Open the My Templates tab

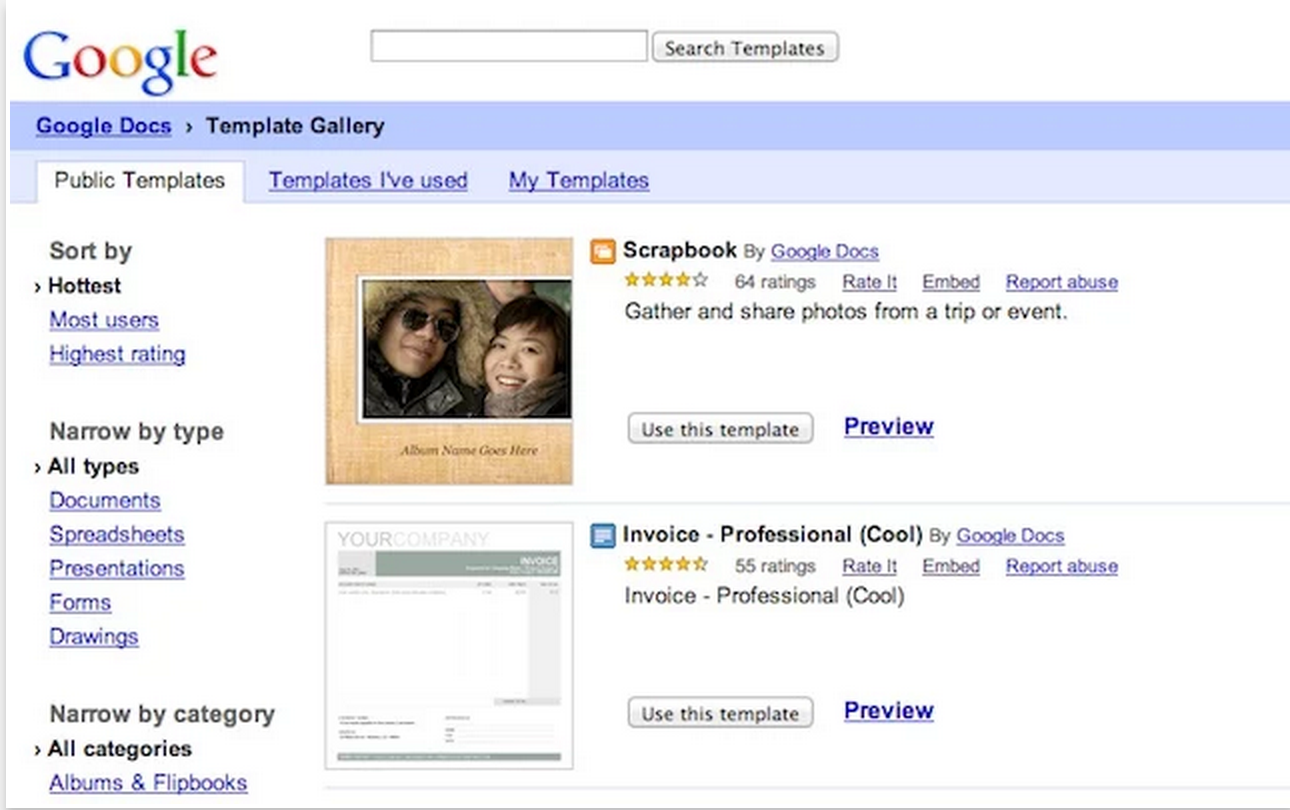tap(579, 181)
